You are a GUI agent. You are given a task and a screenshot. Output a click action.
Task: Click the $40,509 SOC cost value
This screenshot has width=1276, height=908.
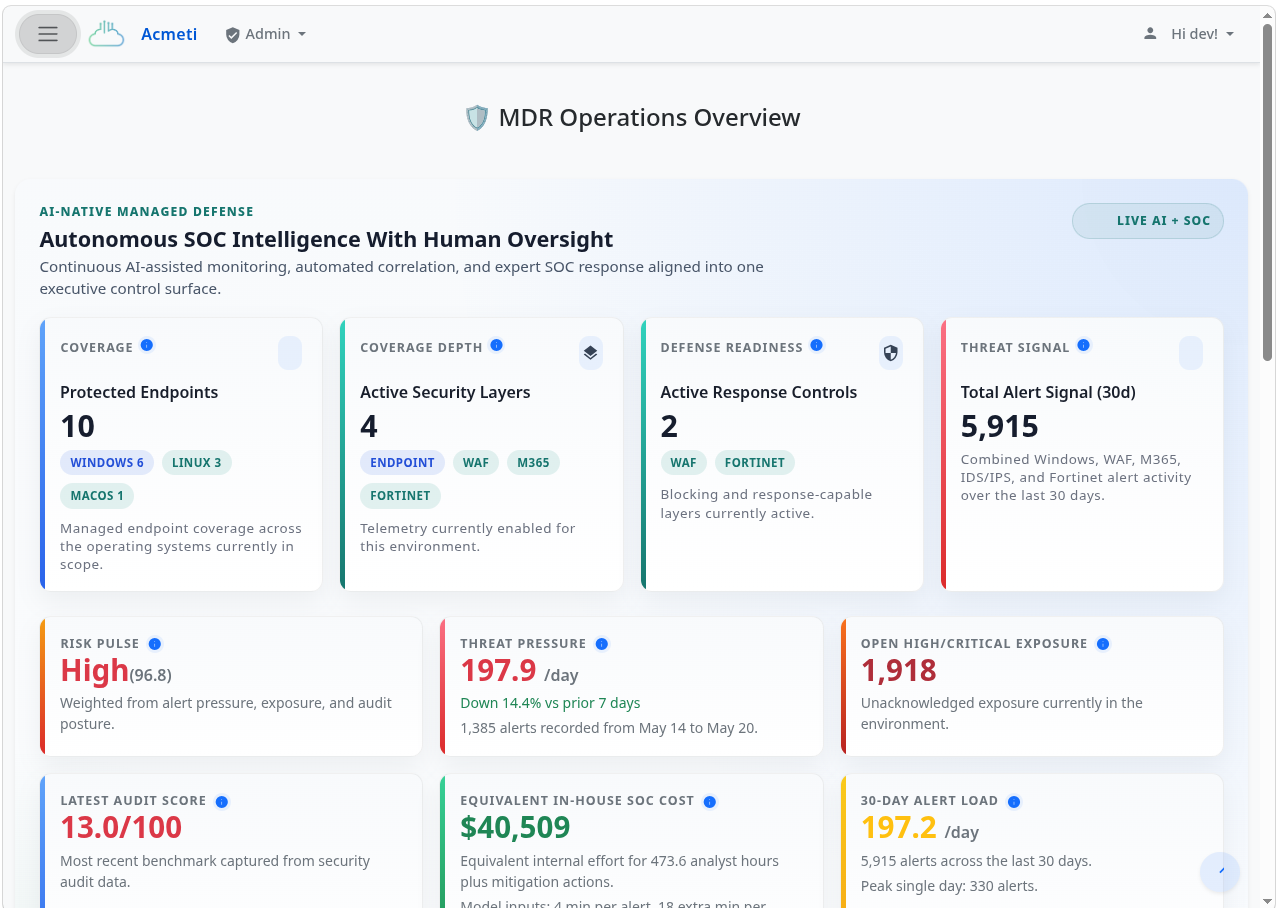[x=515, y=828]
